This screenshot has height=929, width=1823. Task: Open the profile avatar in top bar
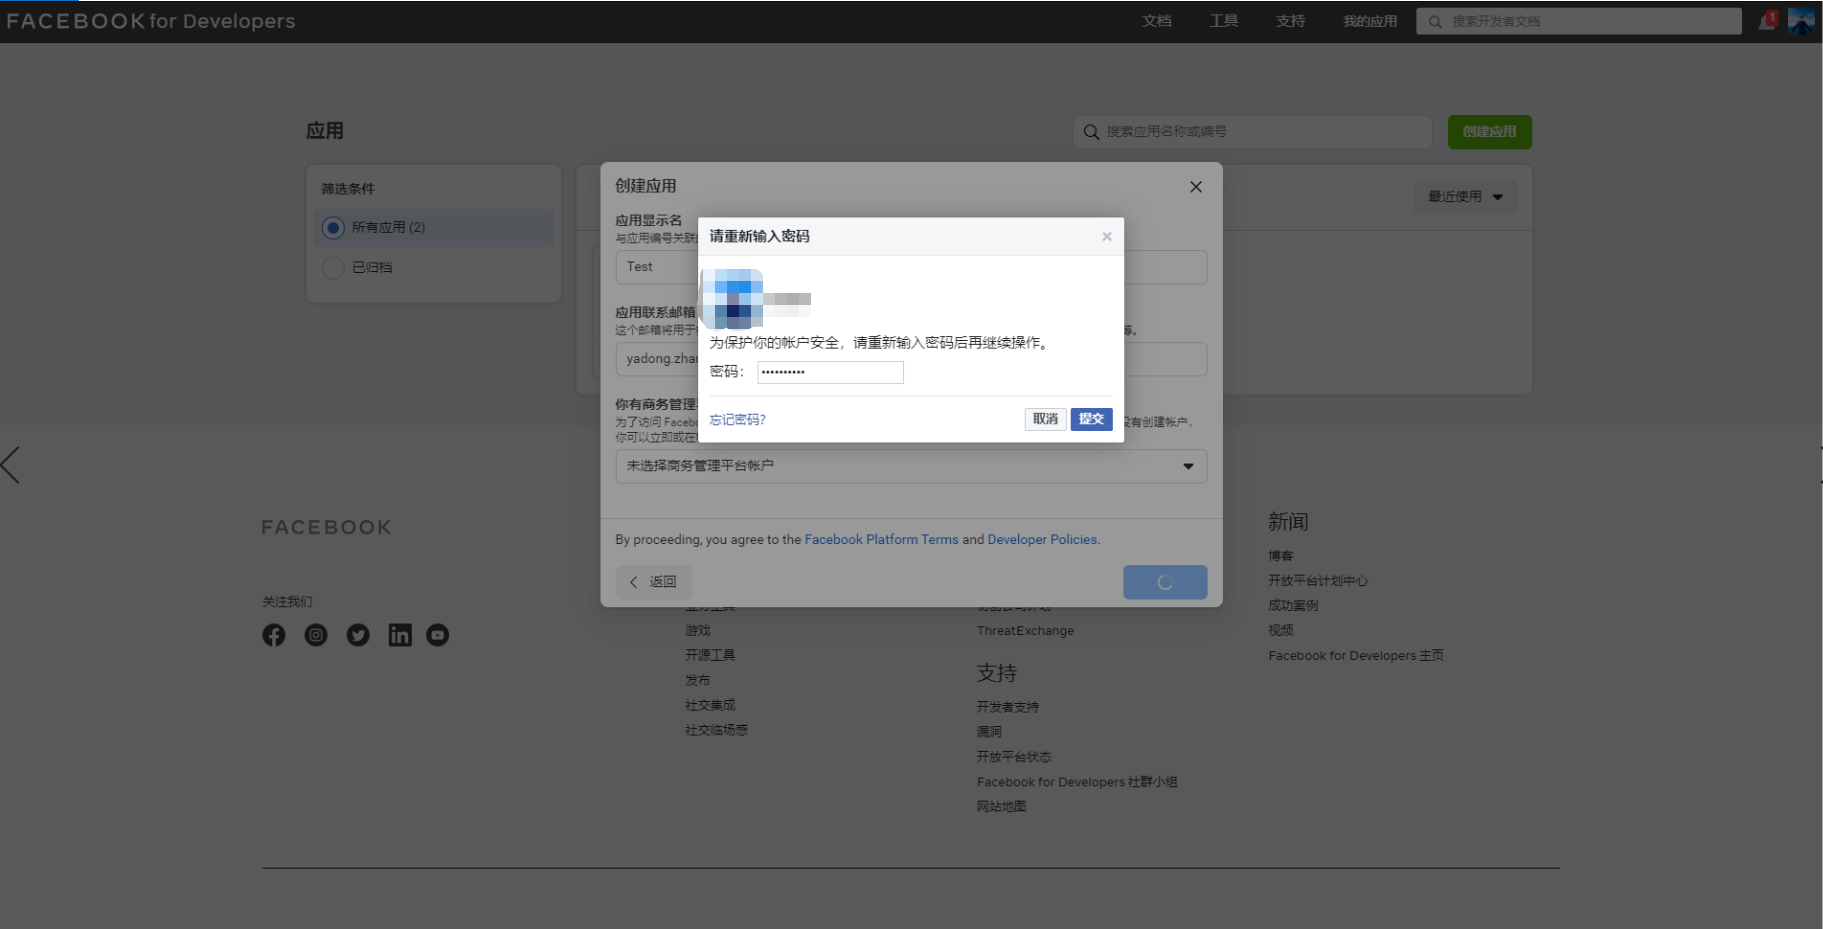point(1801,21)
